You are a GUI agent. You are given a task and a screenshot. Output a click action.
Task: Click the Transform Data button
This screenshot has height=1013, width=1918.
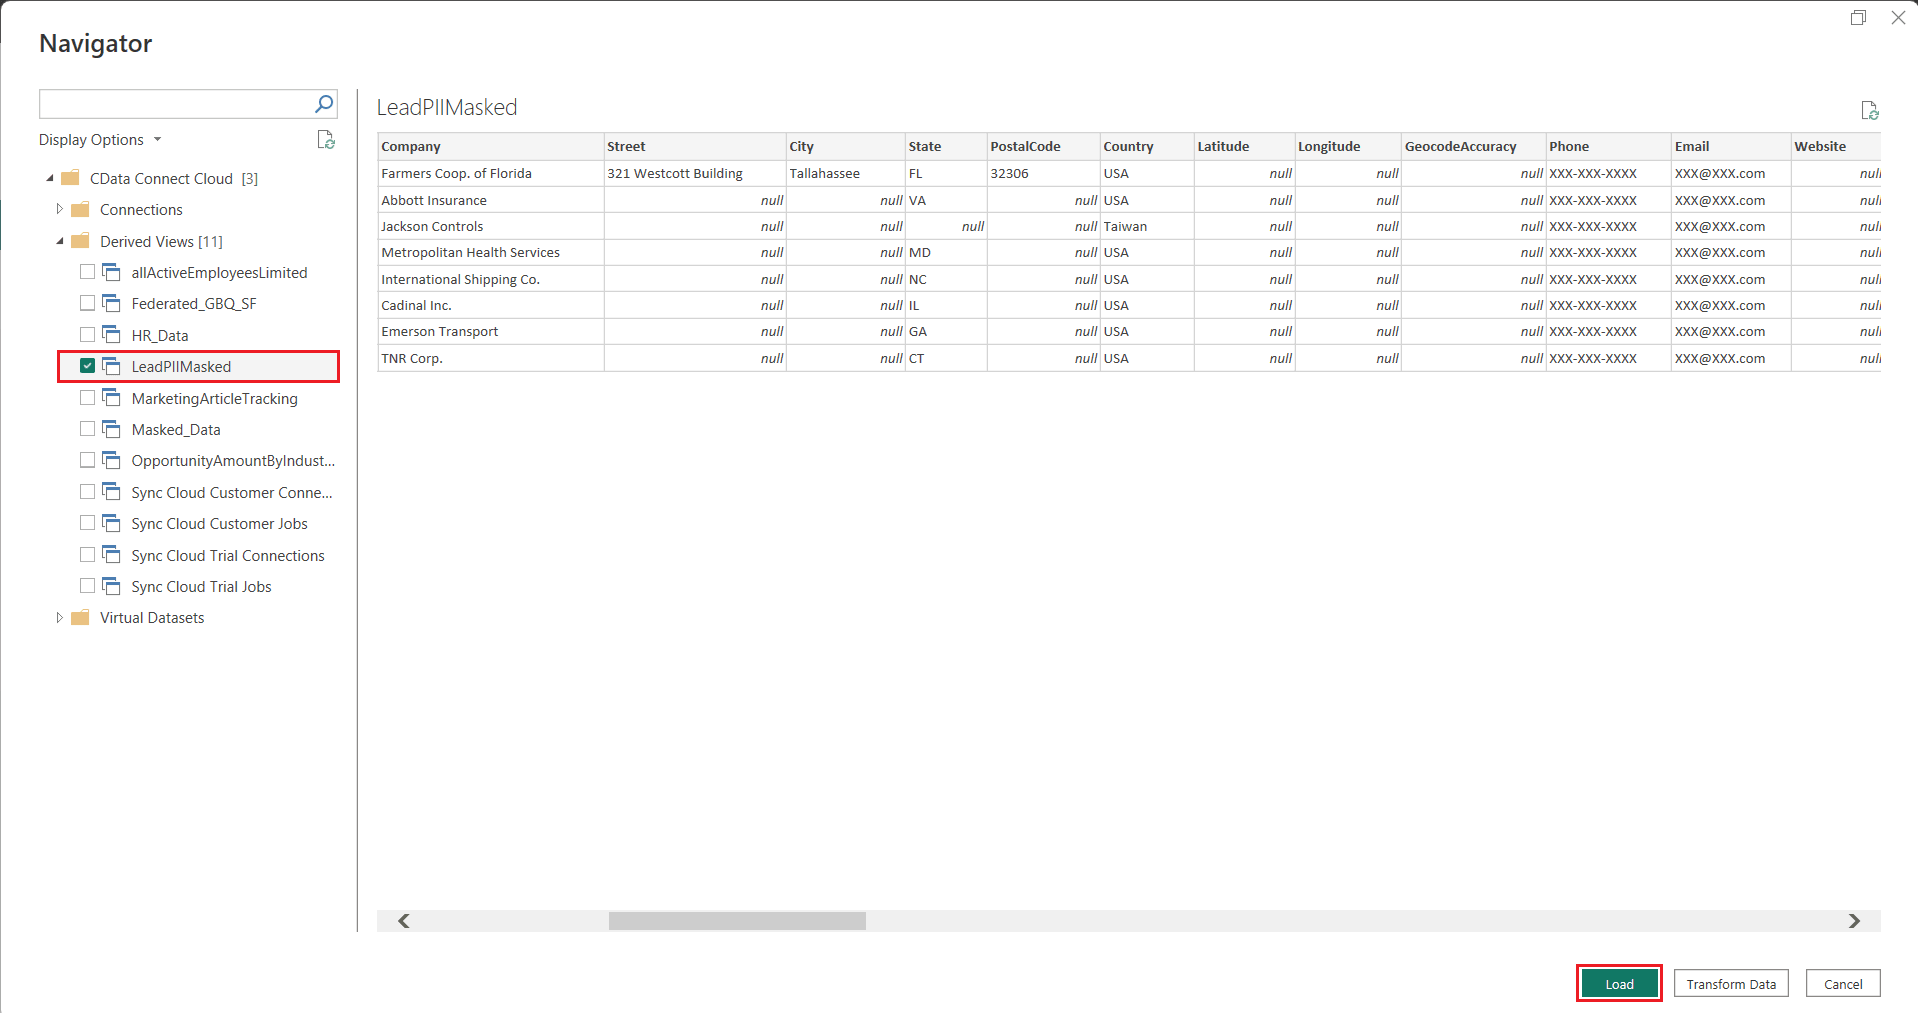point(1730,984)
